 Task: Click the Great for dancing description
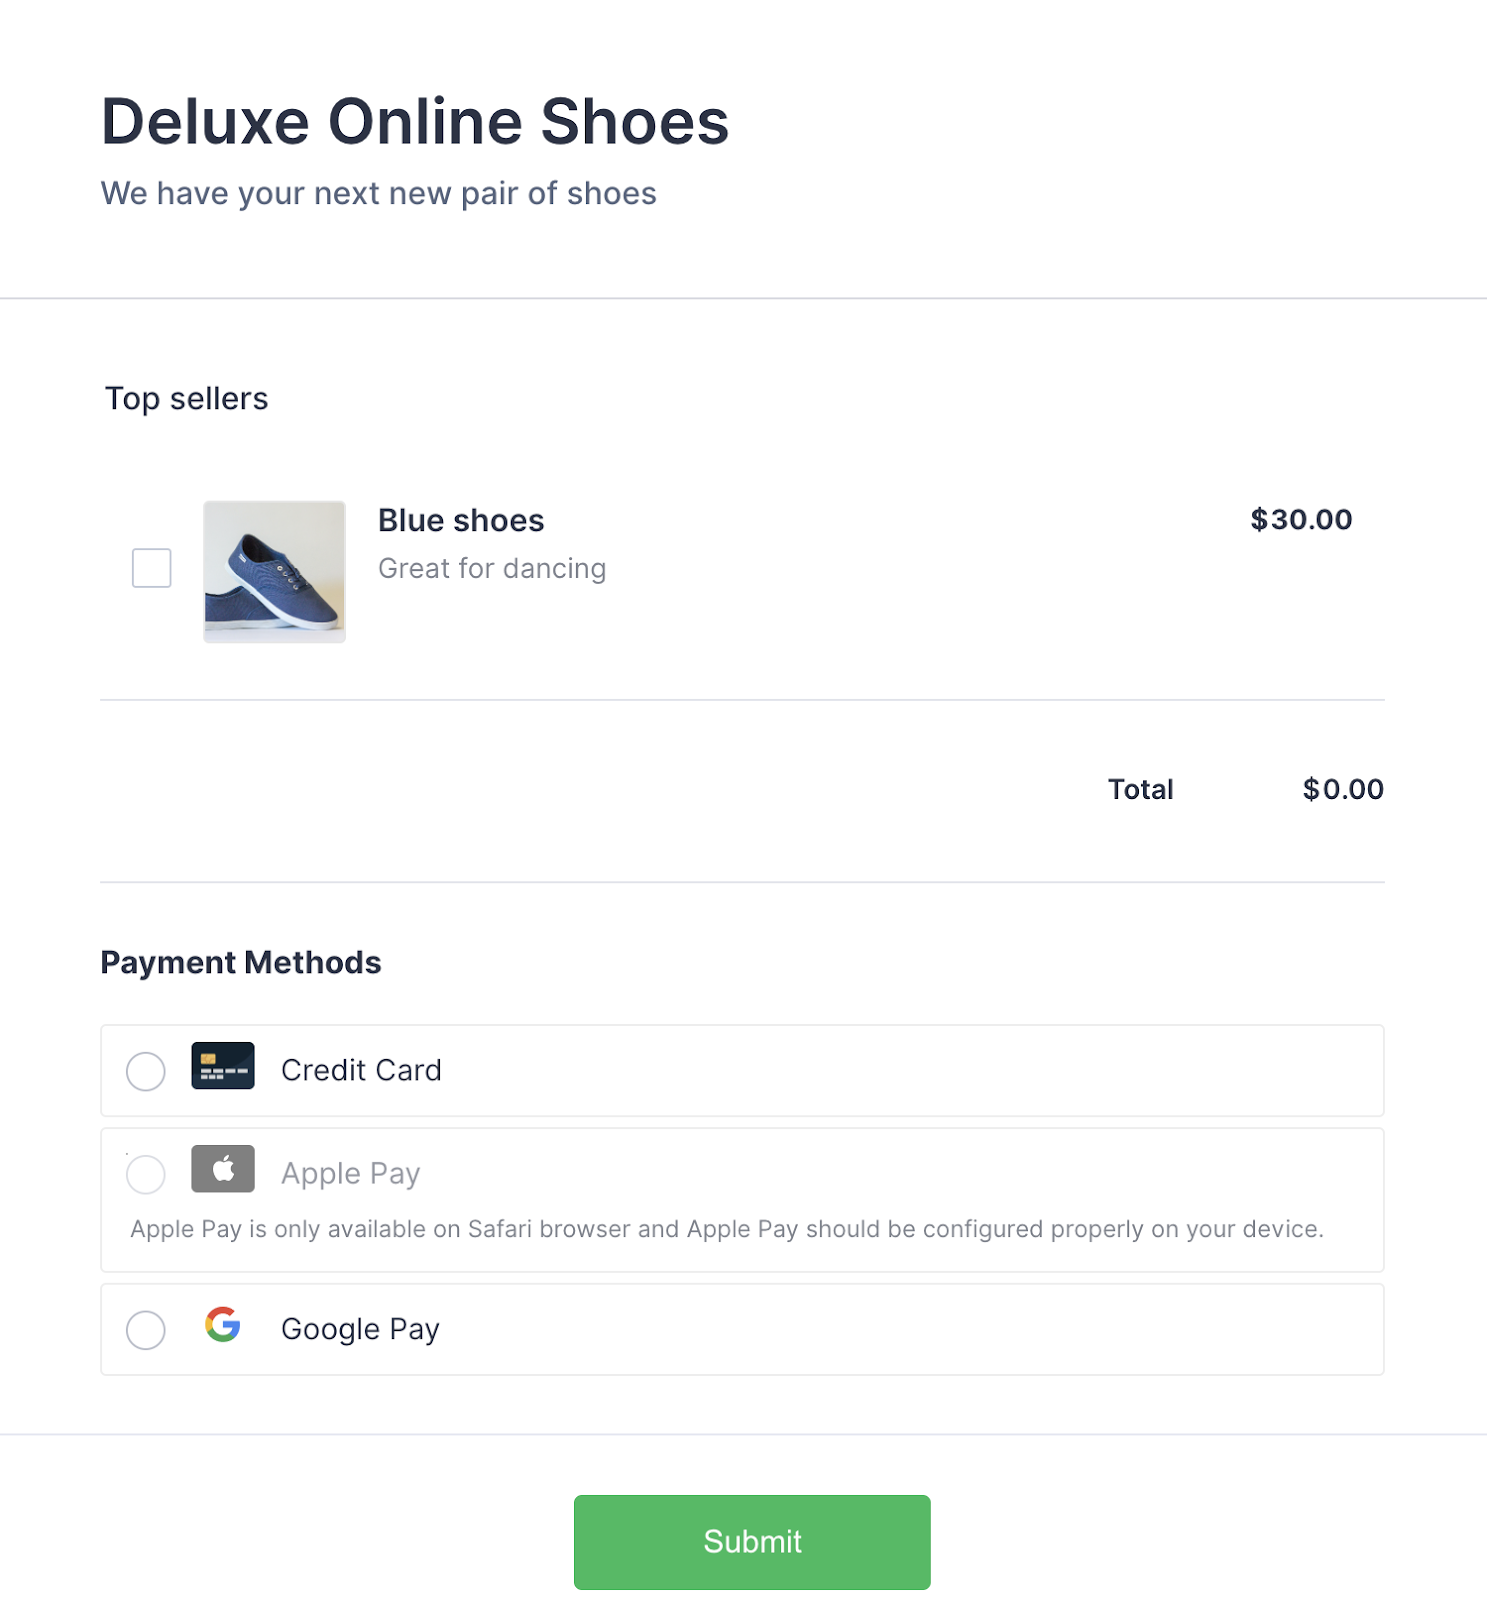492,569
